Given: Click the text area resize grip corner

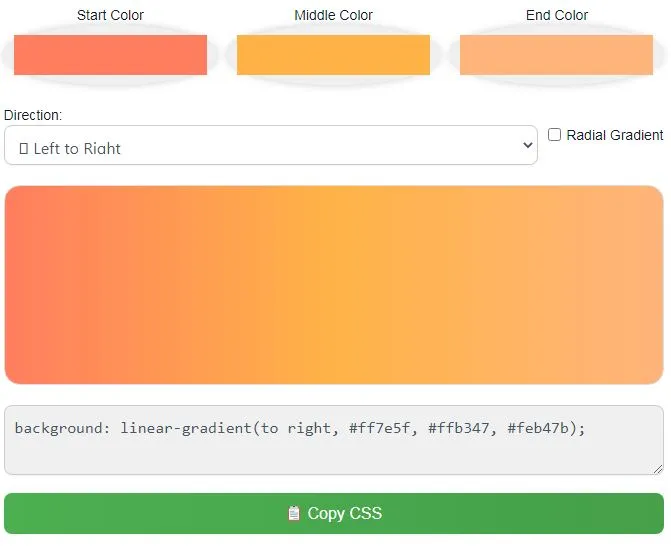Looking at the screenshot, I should tap(658, 469).
